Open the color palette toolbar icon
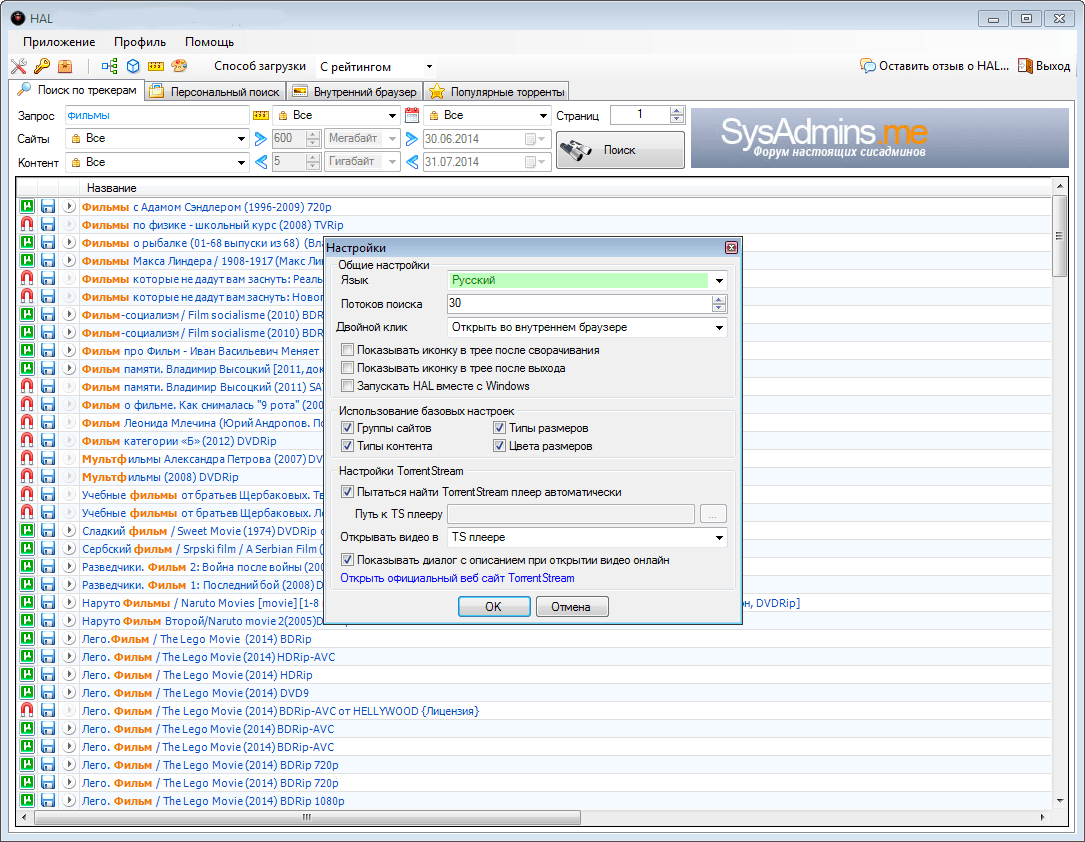 pyautogui.click(x=179, y=66)
